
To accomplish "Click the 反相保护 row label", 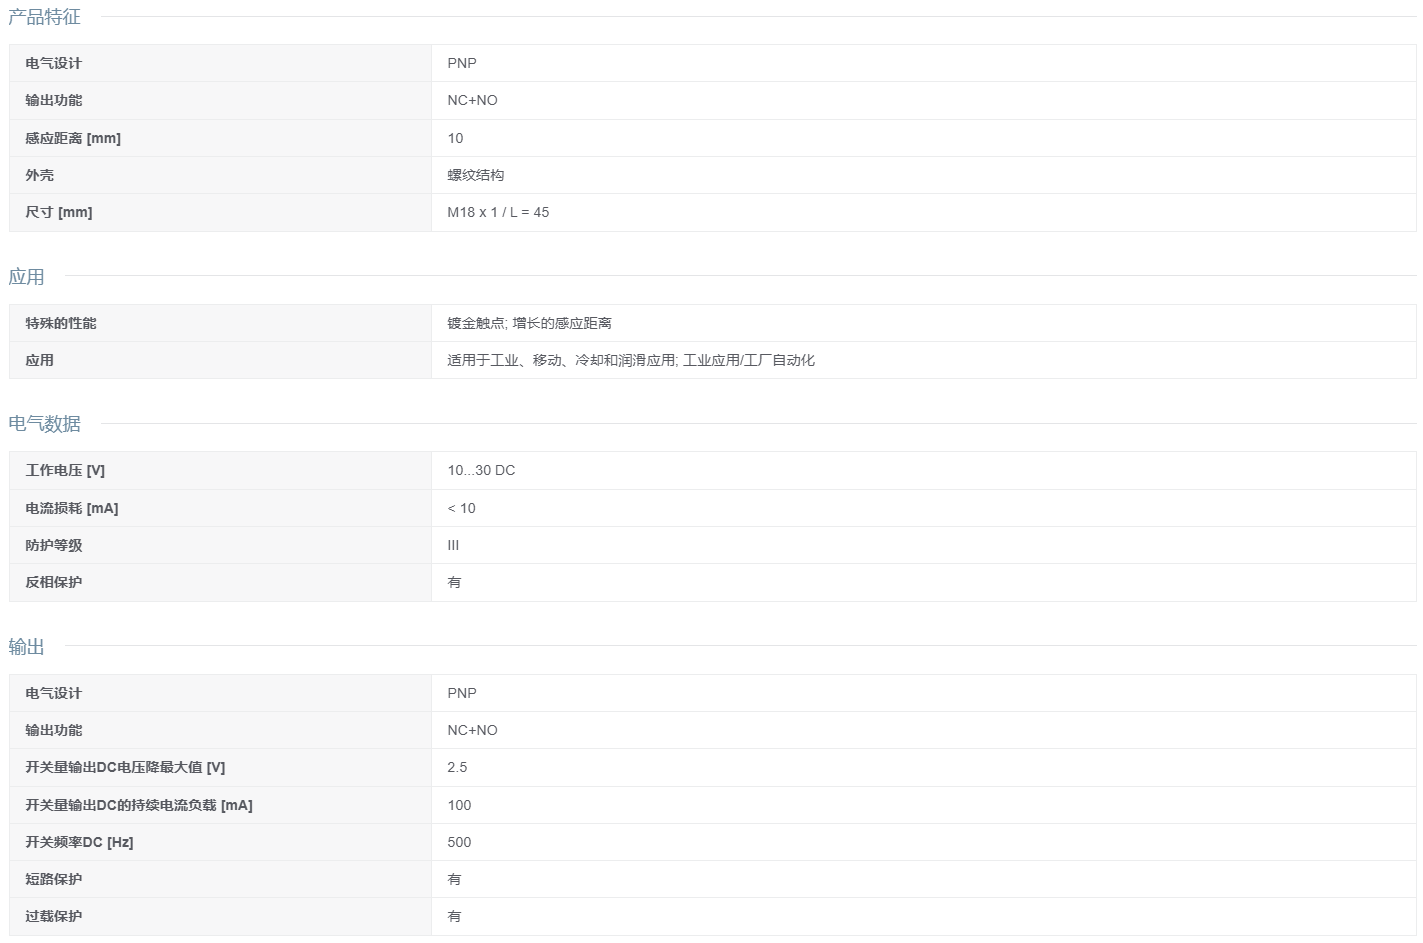I will point(54,582).
